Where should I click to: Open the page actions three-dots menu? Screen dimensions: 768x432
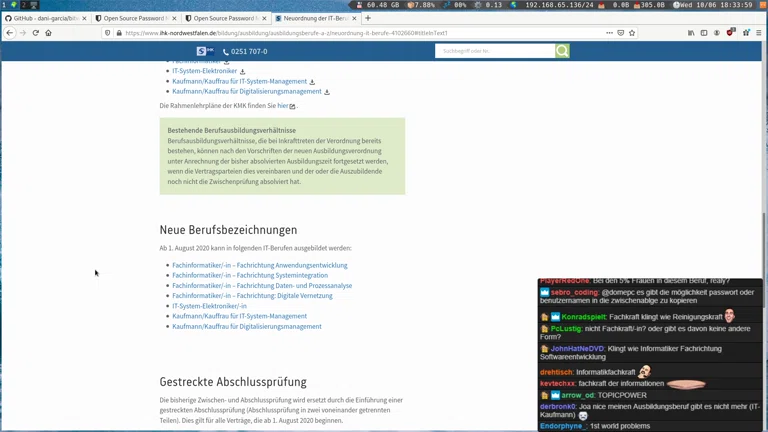[x=609, y=33]
